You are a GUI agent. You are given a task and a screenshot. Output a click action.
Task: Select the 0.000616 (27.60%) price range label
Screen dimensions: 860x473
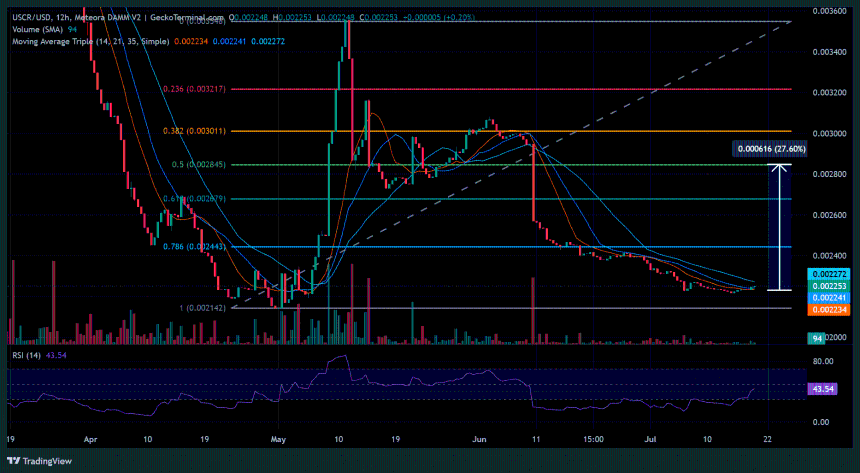click(x=772, y=149)
